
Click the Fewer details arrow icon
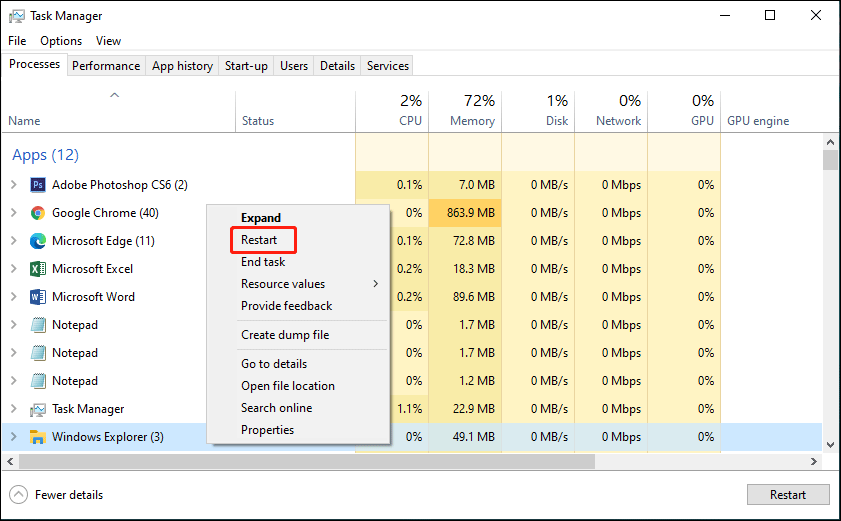[19, 495]
